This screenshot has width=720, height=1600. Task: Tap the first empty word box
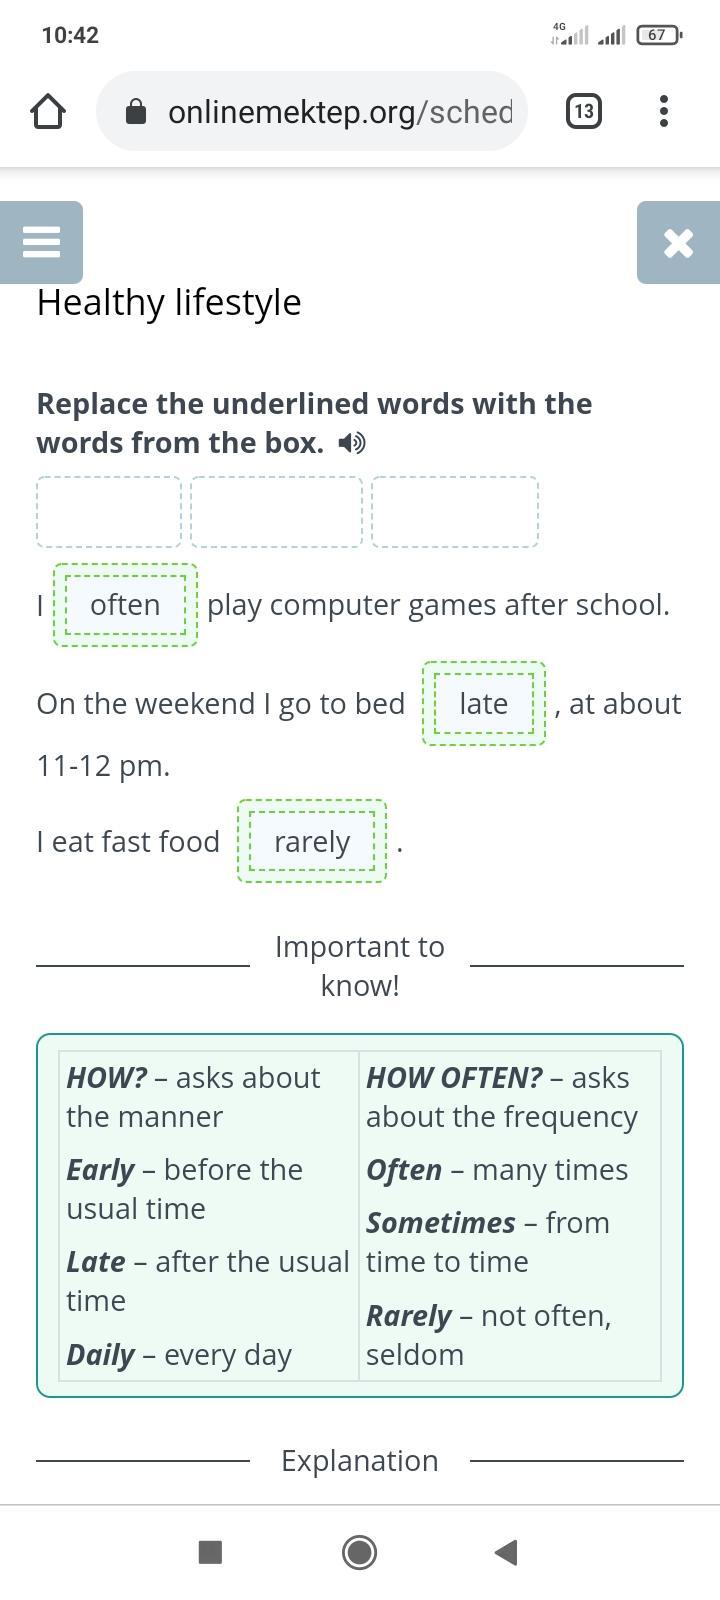tap(109, 512)
